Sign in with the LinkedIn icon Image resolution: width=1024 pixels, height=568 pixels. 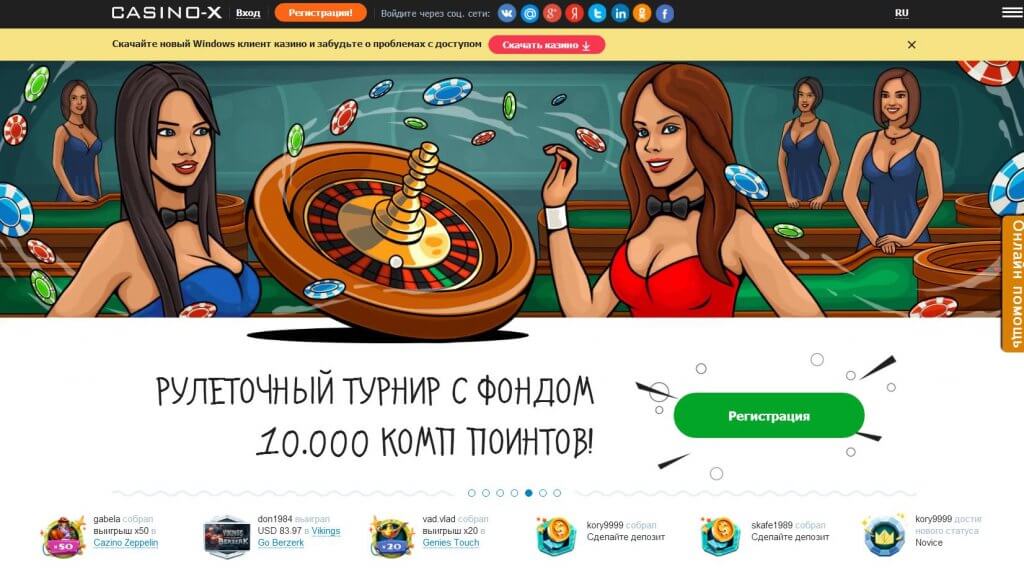click(x=620, y=13)
